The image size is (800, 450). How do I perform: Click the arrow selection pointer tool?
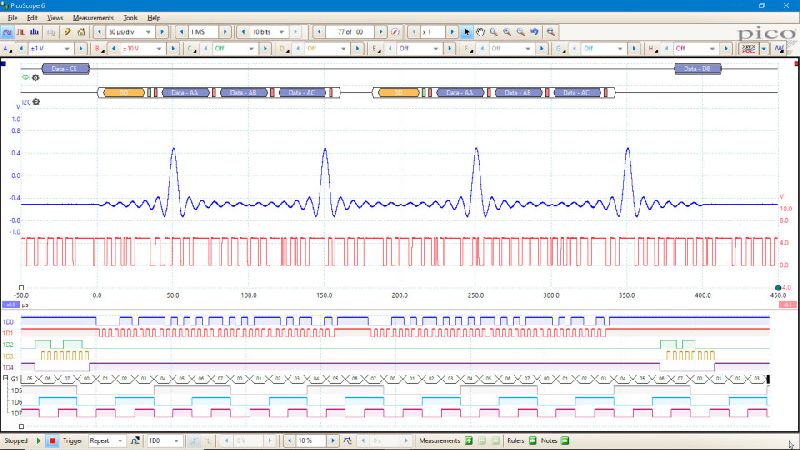point(466,32)
